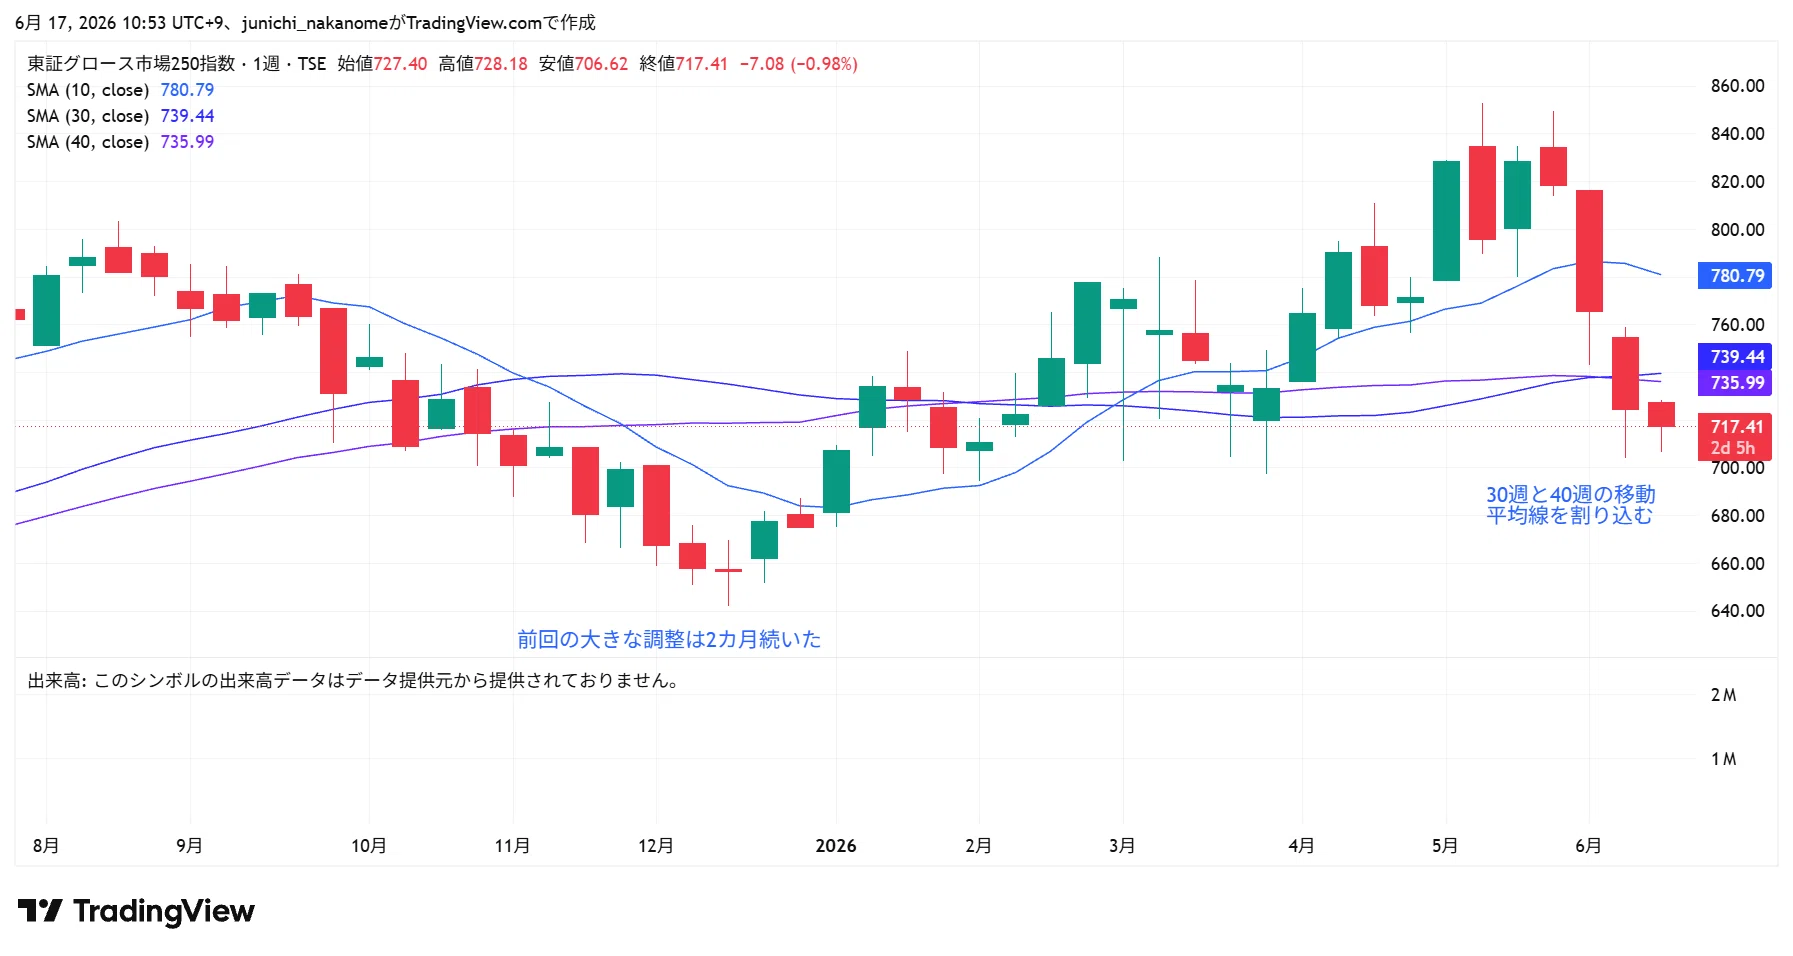Select the SMA (10, close) indicator legend
Image resolution: width=1793 pixels, height=956 pixels.
coord(120,90)
